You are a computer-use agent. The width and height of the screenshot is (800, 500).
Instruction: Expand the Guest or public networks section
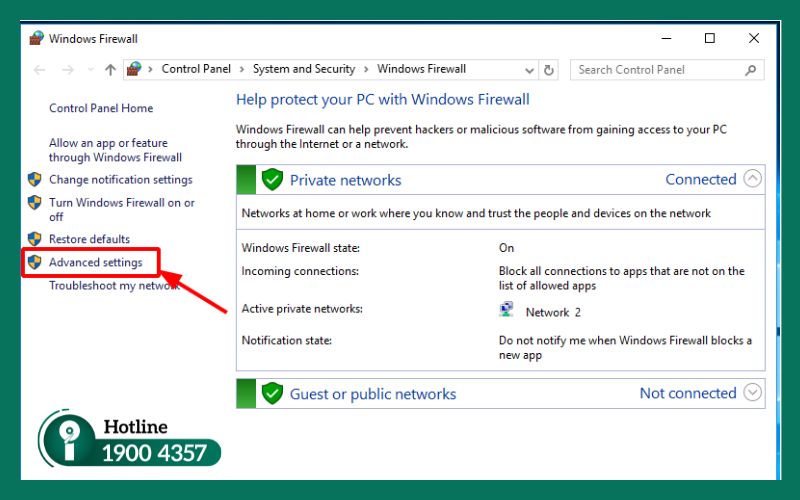pyautogui.click(x=753, y=392)
